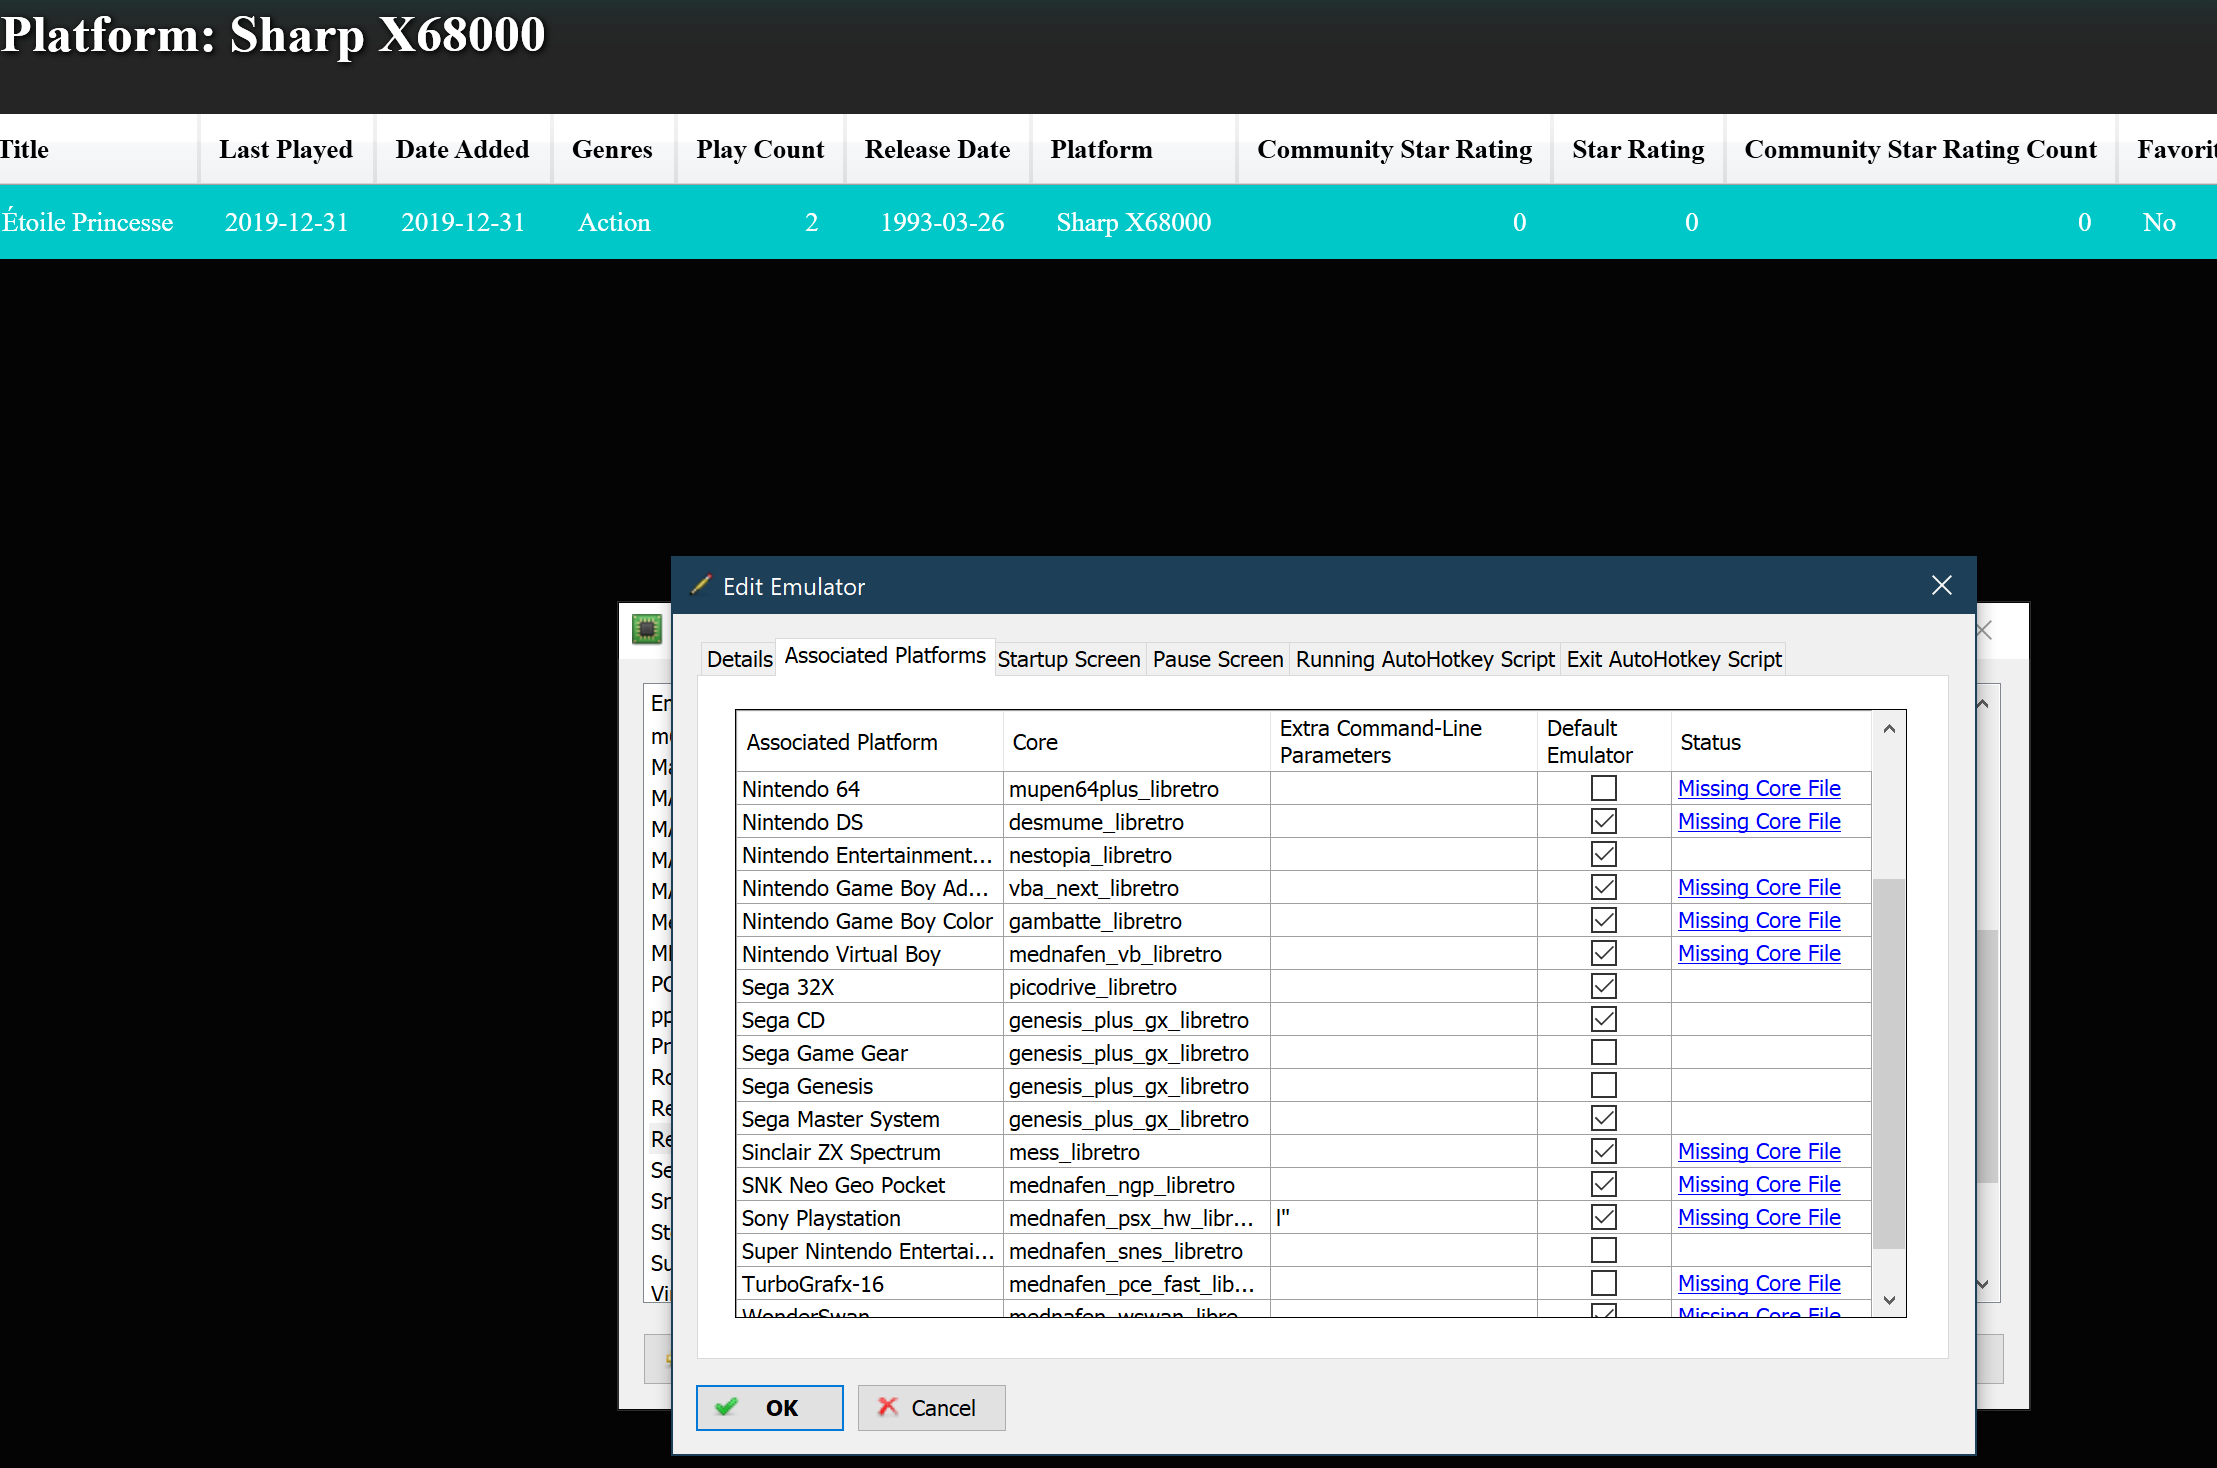Toggle default emulator for Sinclair ZX Spectrum
Viewport: 2217px width, 1468px height.
1603,1151
